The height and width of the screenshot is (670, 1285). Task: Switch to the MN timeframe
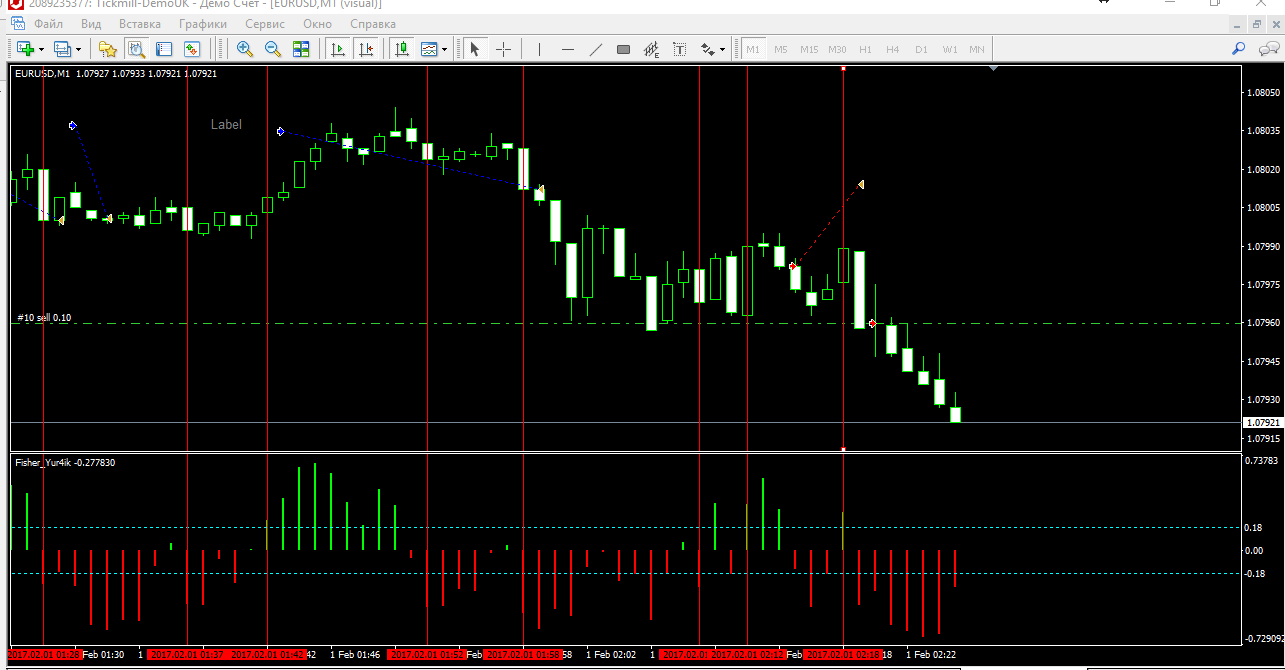tap(977, 49)
